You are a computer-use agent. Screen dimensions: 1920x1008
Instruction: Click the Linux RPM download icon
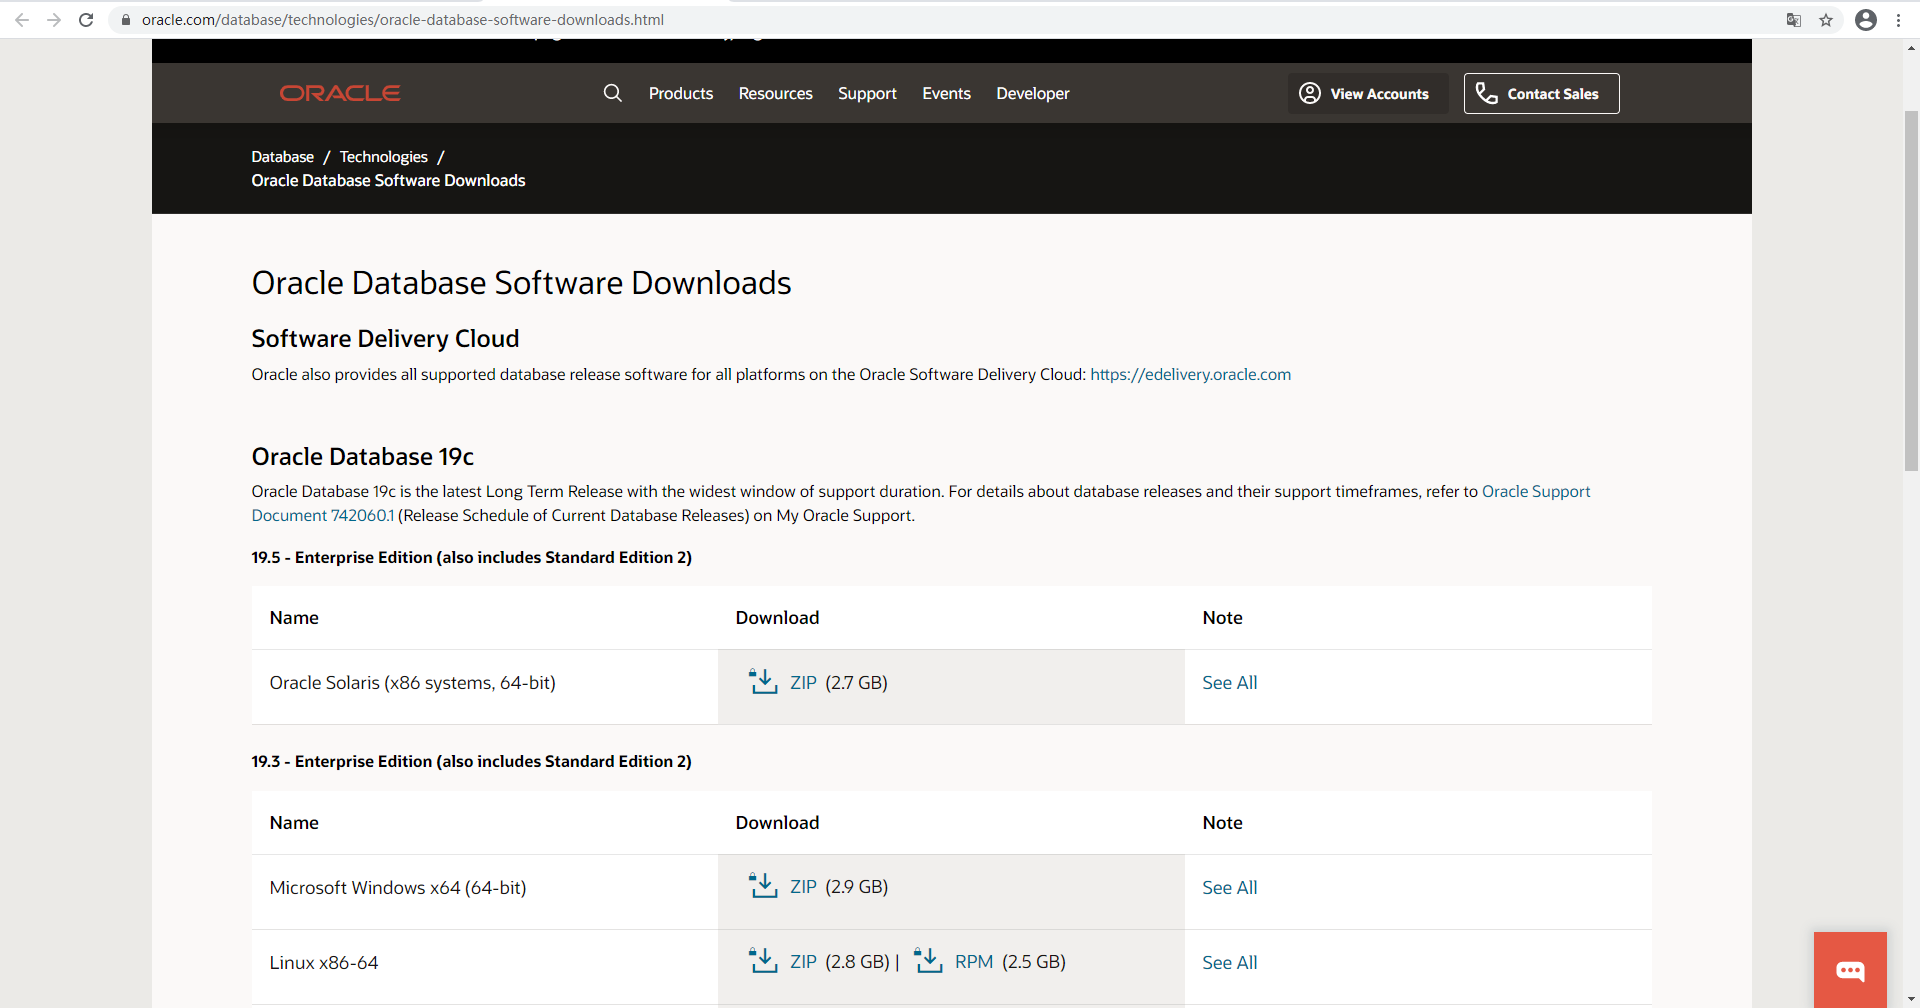(928, 961)
